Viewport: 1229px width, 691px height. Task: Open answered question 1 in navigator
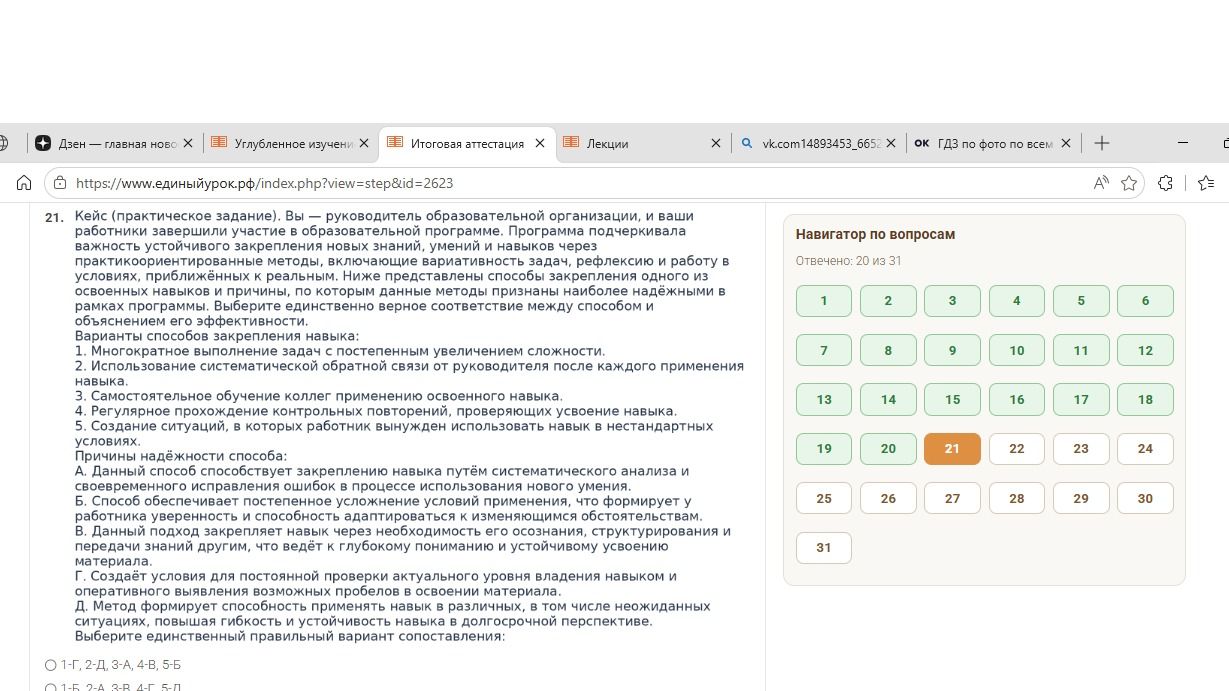click(824, 301)
